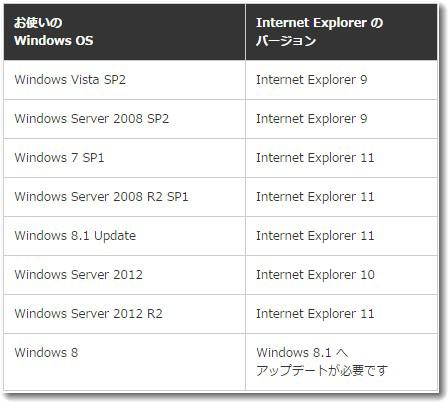Click the Internet Explorer のバージョン column header
The image size is (448, 402).
click(x=341, y=32)
